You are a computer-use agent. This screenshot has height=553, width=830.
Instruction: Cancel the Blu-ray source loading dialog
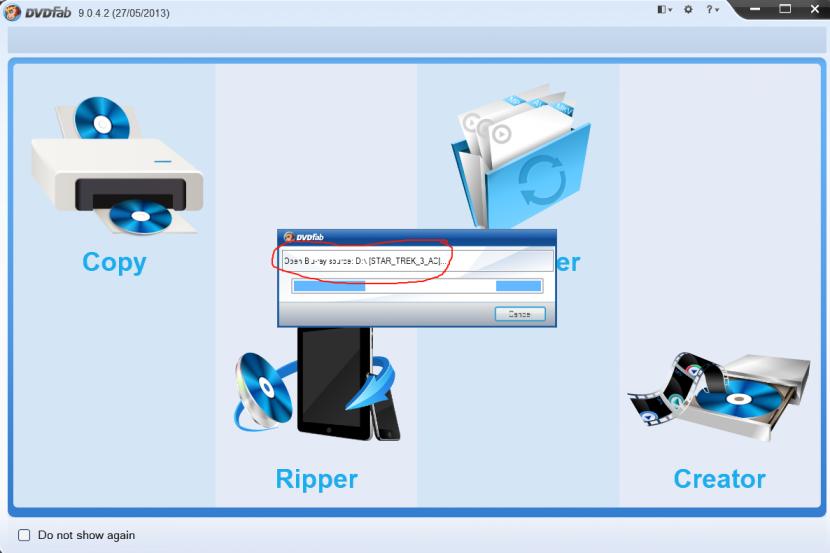click(520, 314)
